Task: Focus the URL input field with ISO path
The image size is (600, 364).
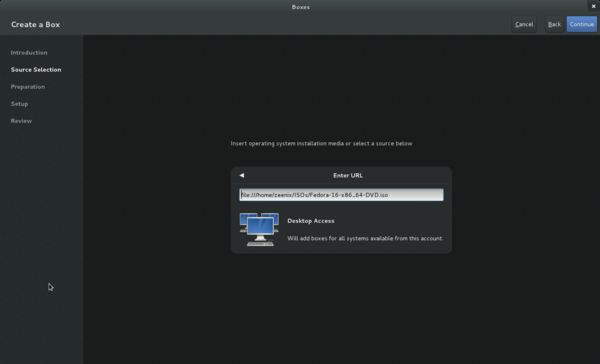Action: click(341, 195)
